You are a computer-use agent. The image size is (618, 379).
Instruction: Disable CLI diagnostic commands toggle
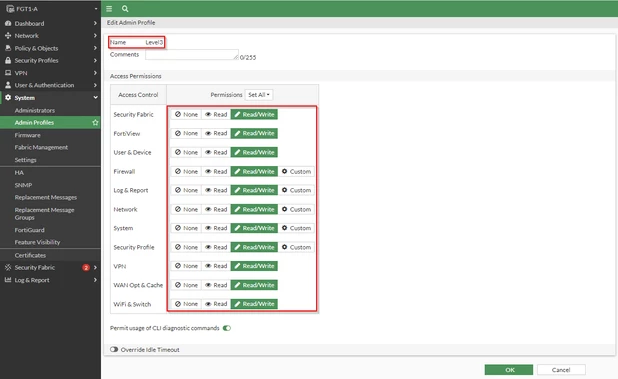click(x=227, y=328)
